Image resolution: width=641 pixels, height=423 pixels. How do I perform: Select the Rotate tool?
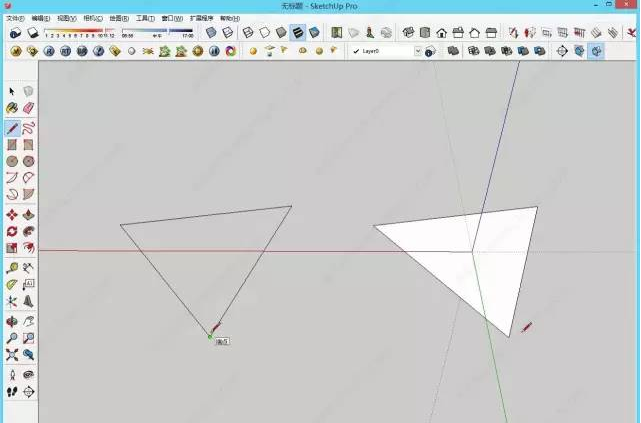12,231
